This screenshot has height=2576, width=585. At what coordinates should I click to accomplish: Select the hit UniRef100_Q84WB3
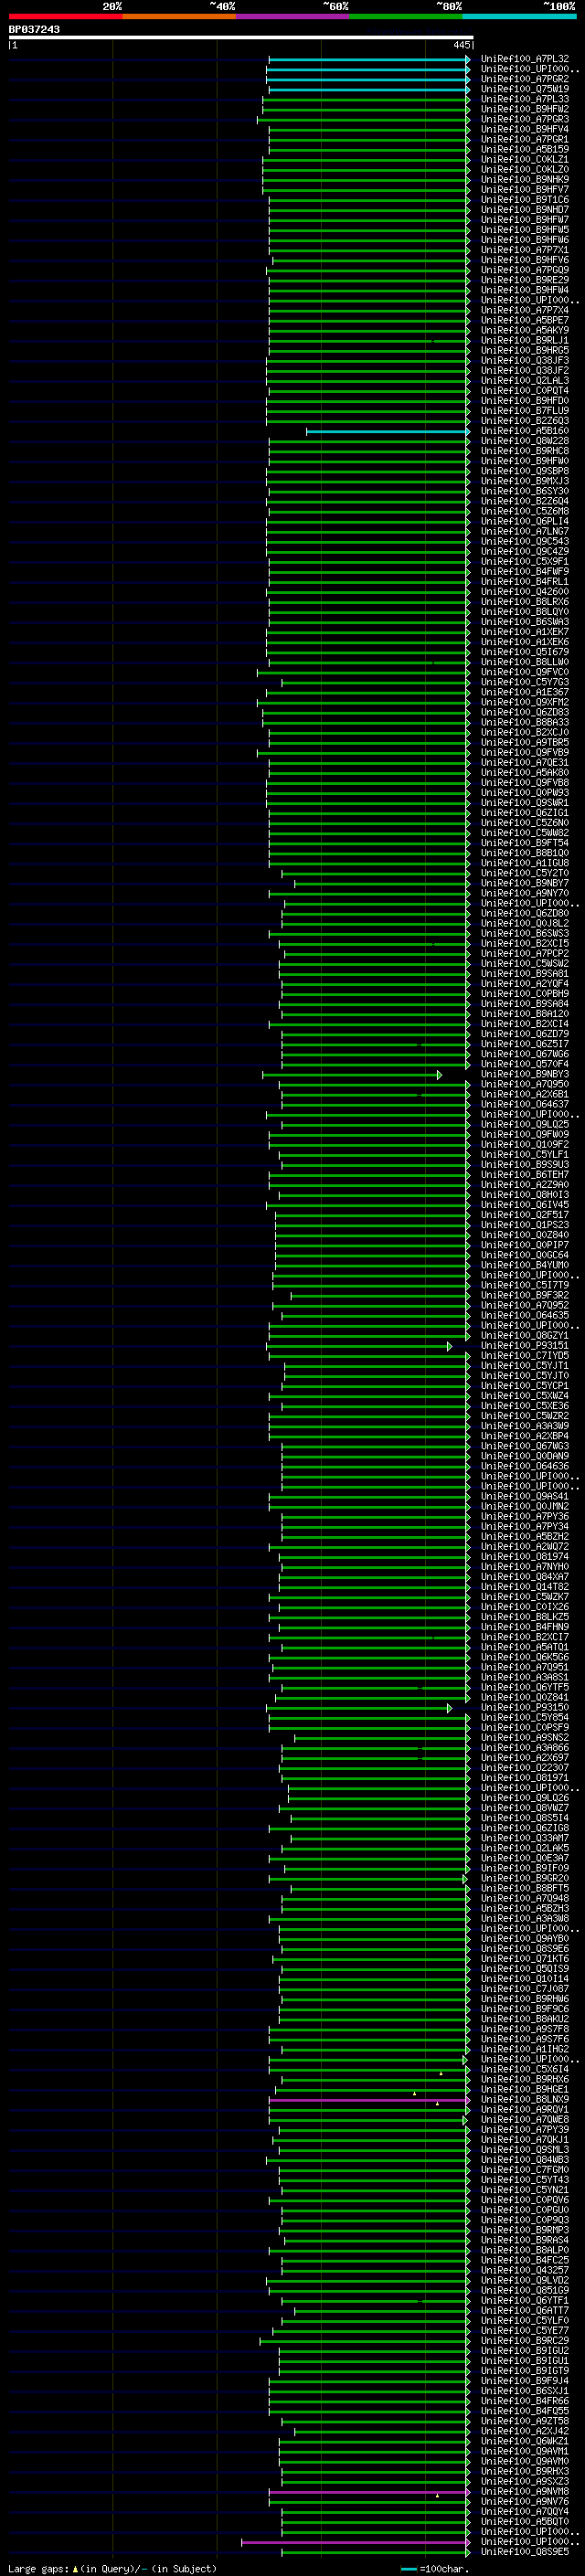point(524,2159)
